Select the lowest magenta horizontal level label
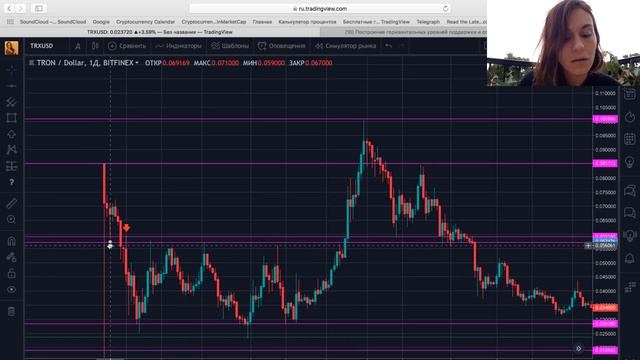 coord(605,350)
